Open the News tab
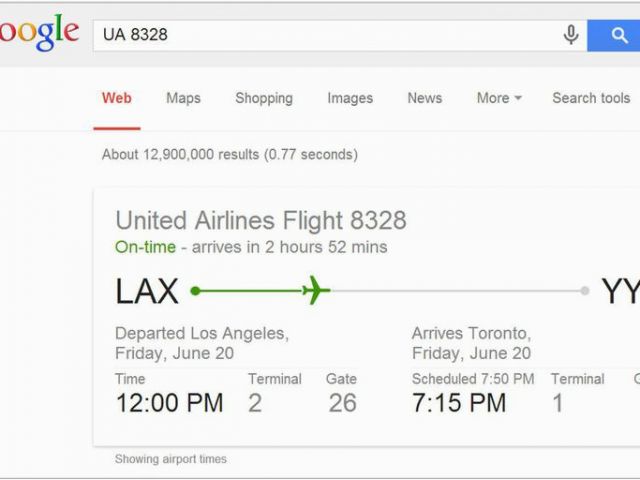Viewport: 640px width, 480px height. pyautogui.click(x=424, y=98)
